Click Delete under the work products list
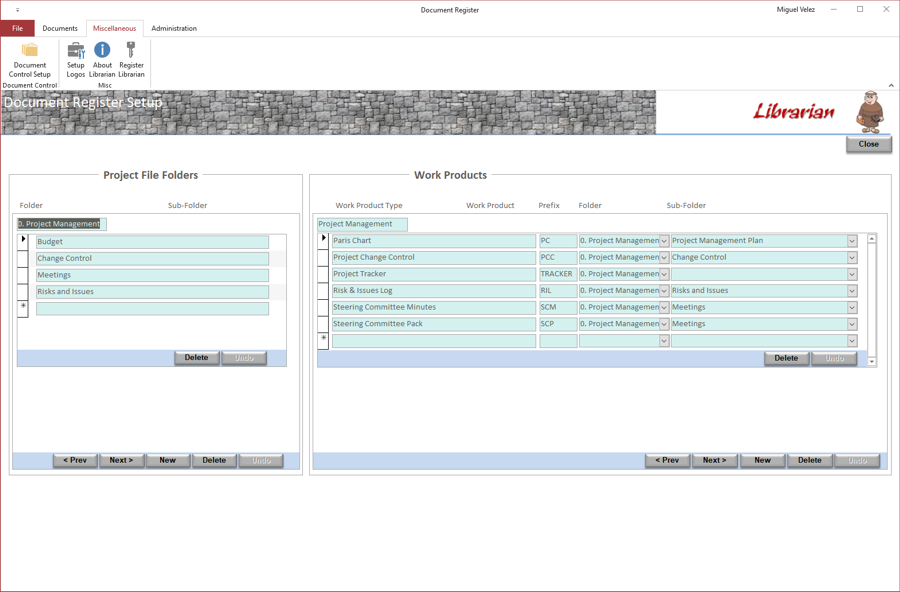The width and height of the screenshot is (900, 592). 786,358
